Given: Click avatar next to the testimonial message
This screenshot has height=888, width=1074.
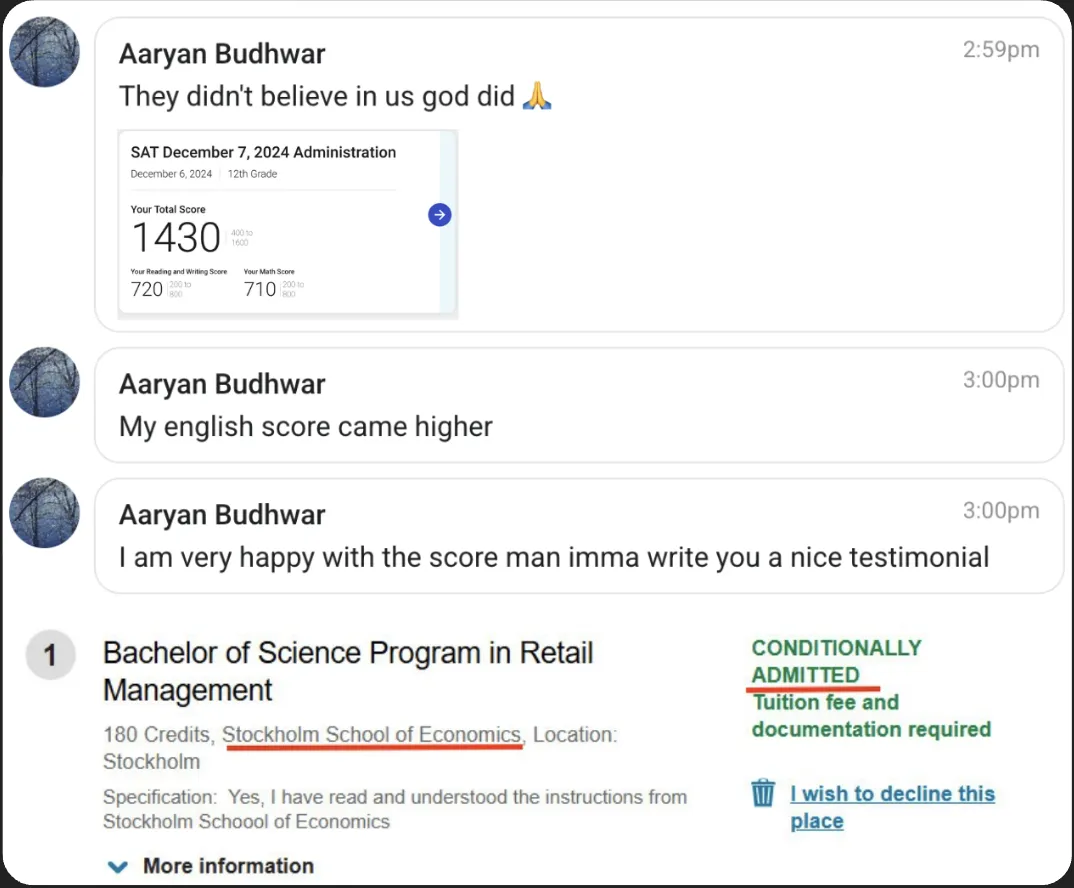Looking at the screenshot, I should coord(45,513).
